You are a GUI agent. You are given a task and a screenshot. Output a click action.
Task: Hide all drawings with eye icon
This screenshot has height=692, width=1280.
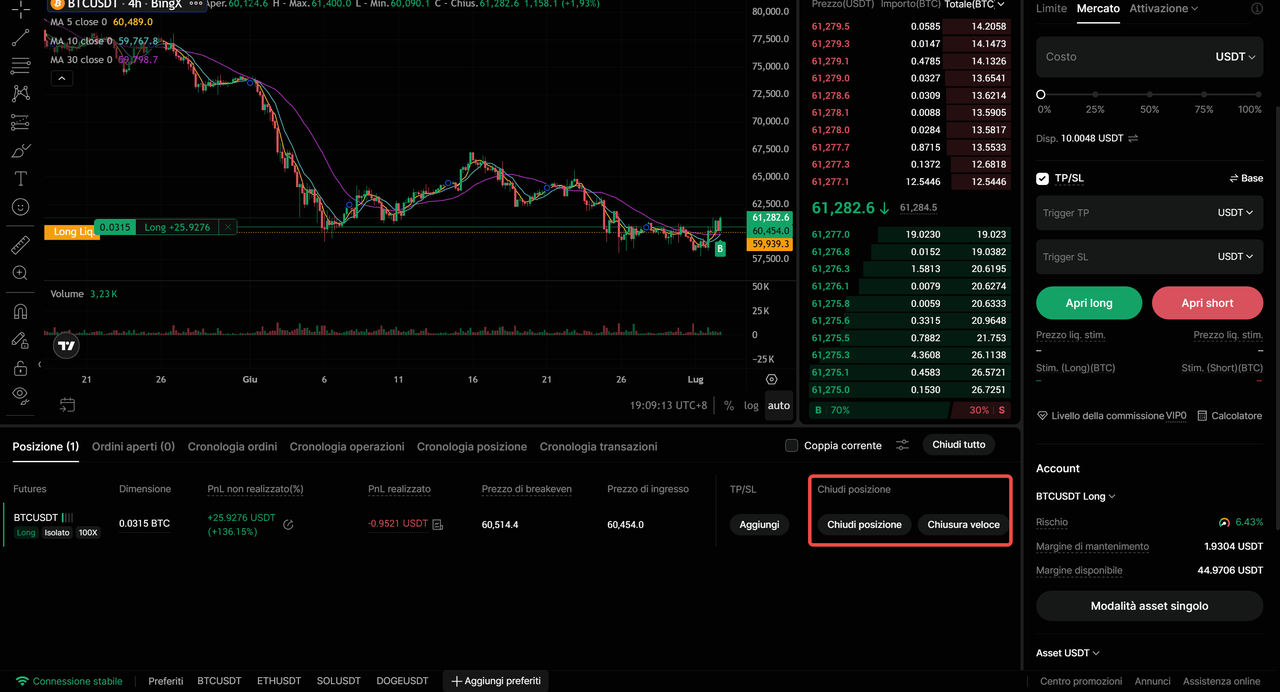(x=20, y=396)
